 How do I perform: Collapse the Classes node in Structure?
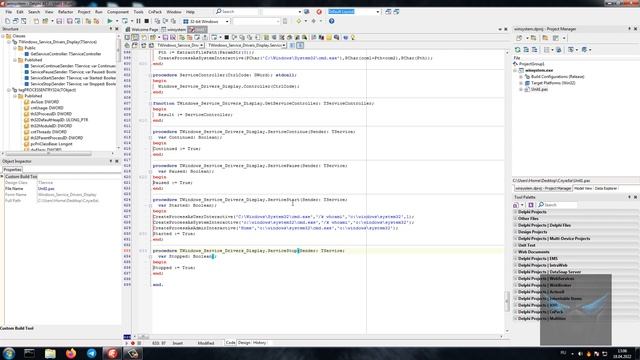point(3,36)
